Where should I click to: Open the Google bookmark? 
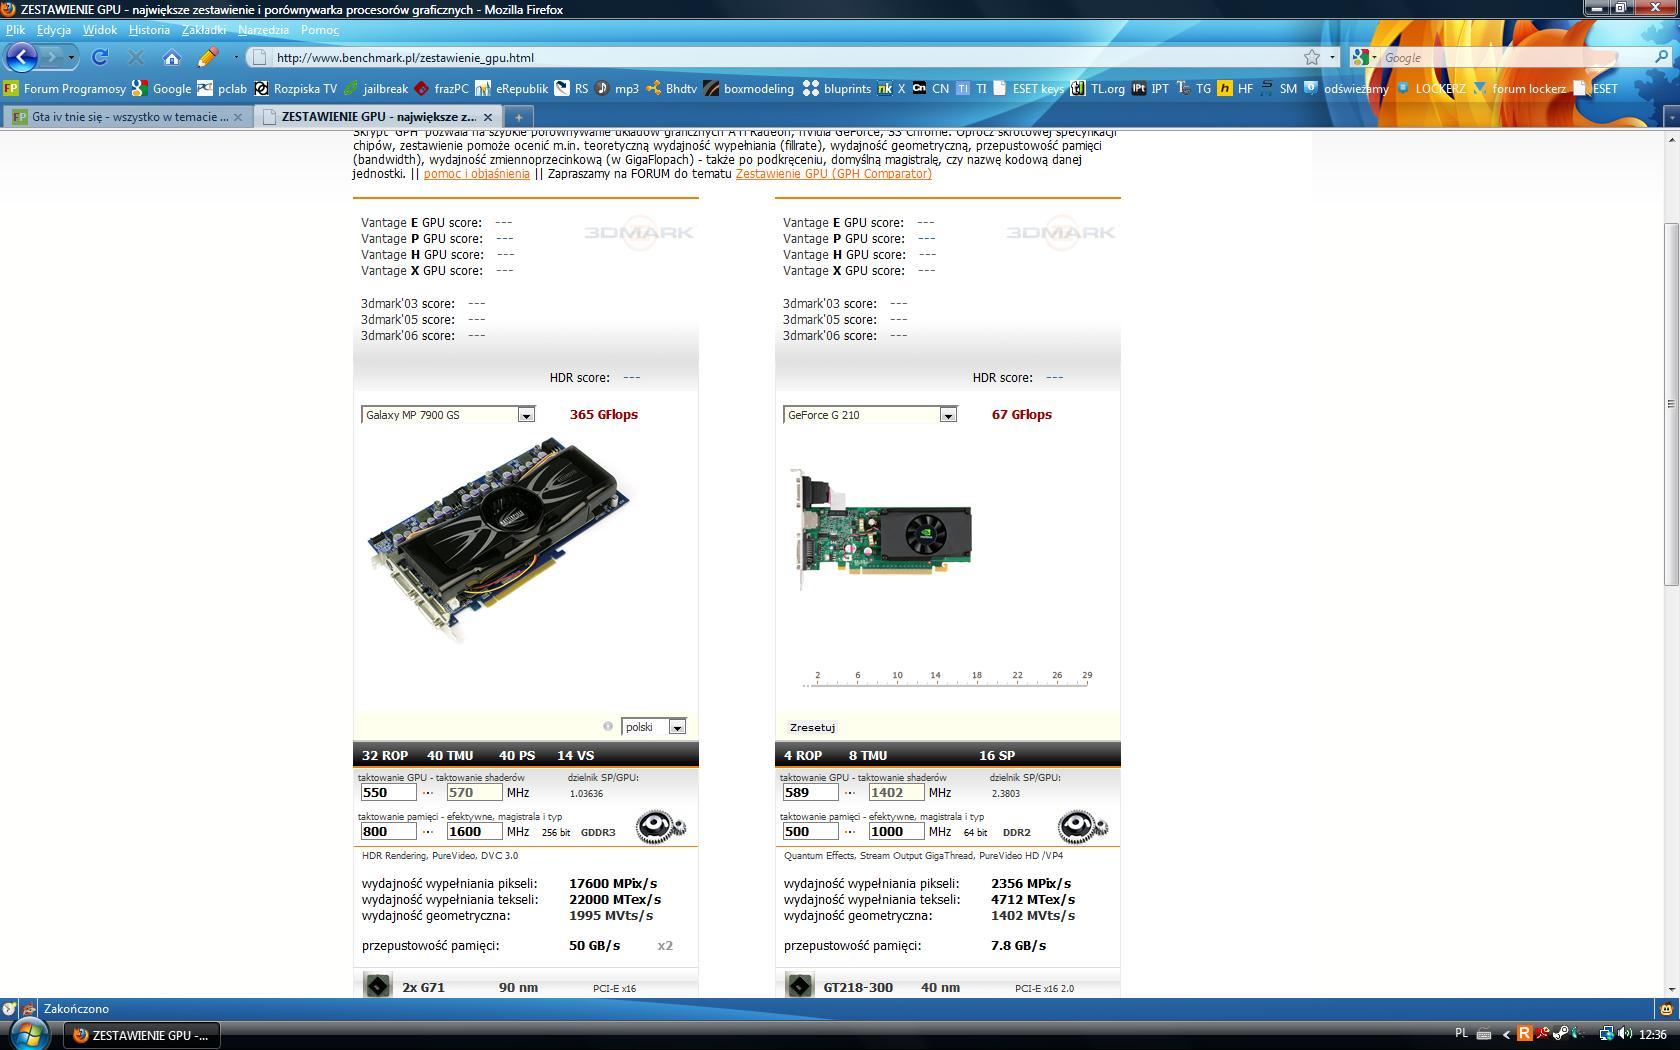161,88
